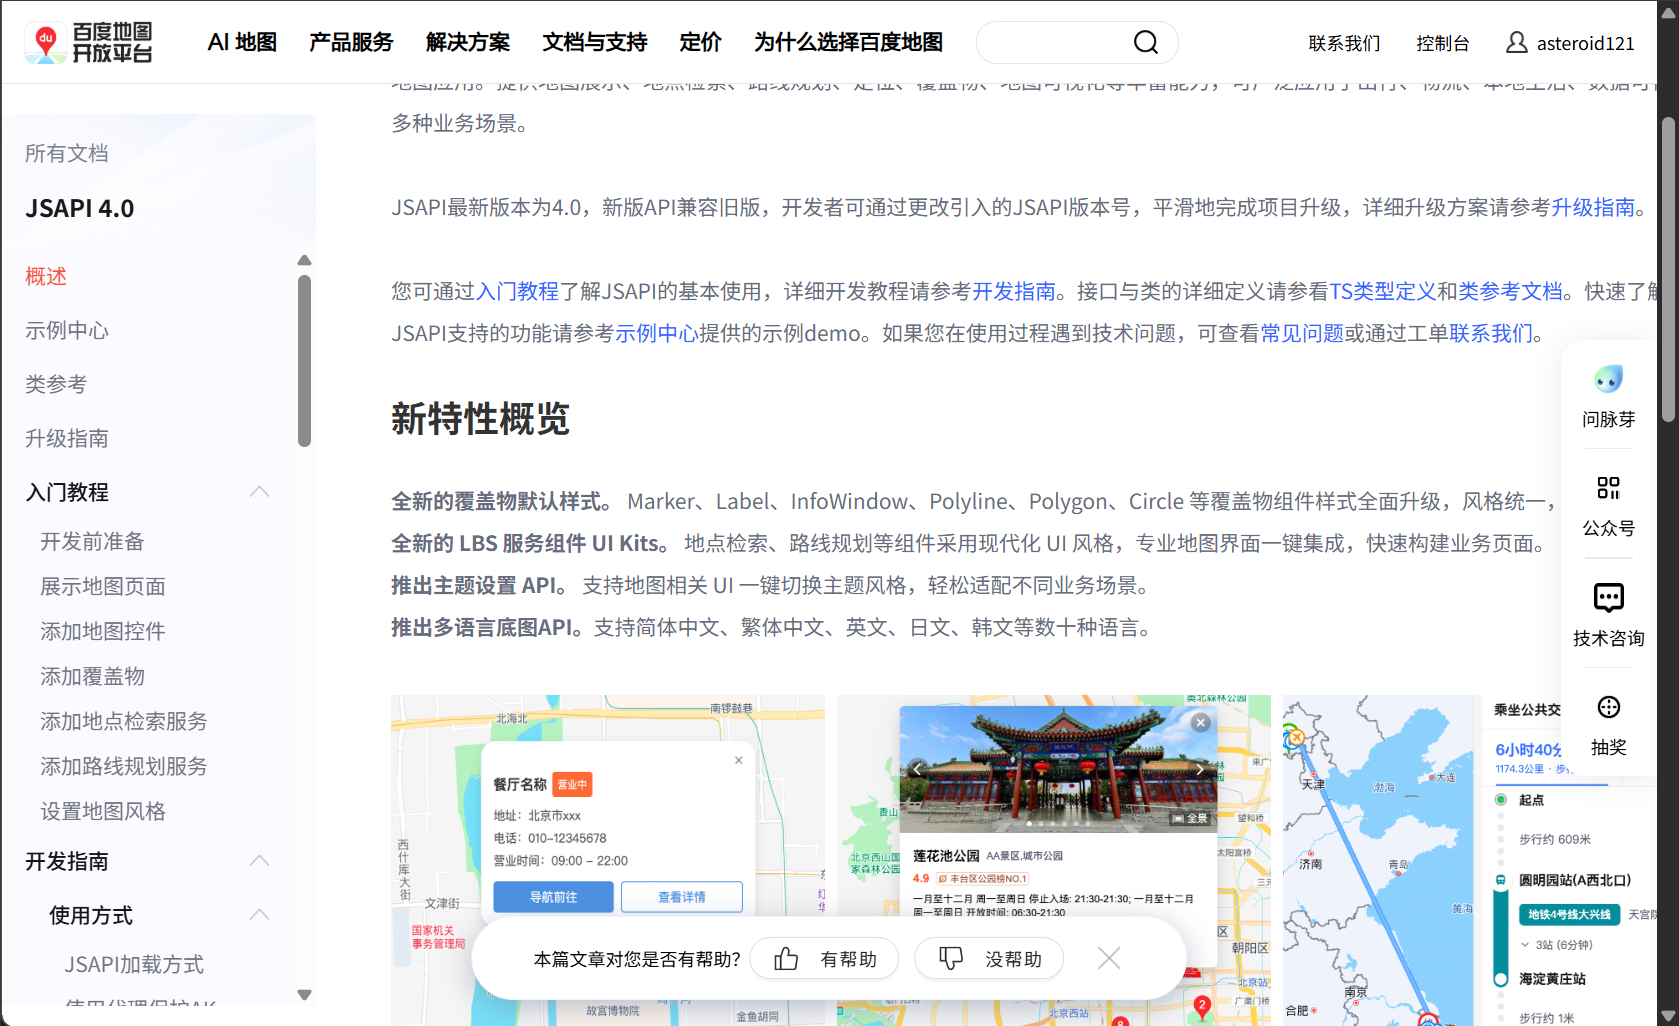Click the 控制台 header link
This screenshot has height=1026, width=1679.
coord(1443,43)
